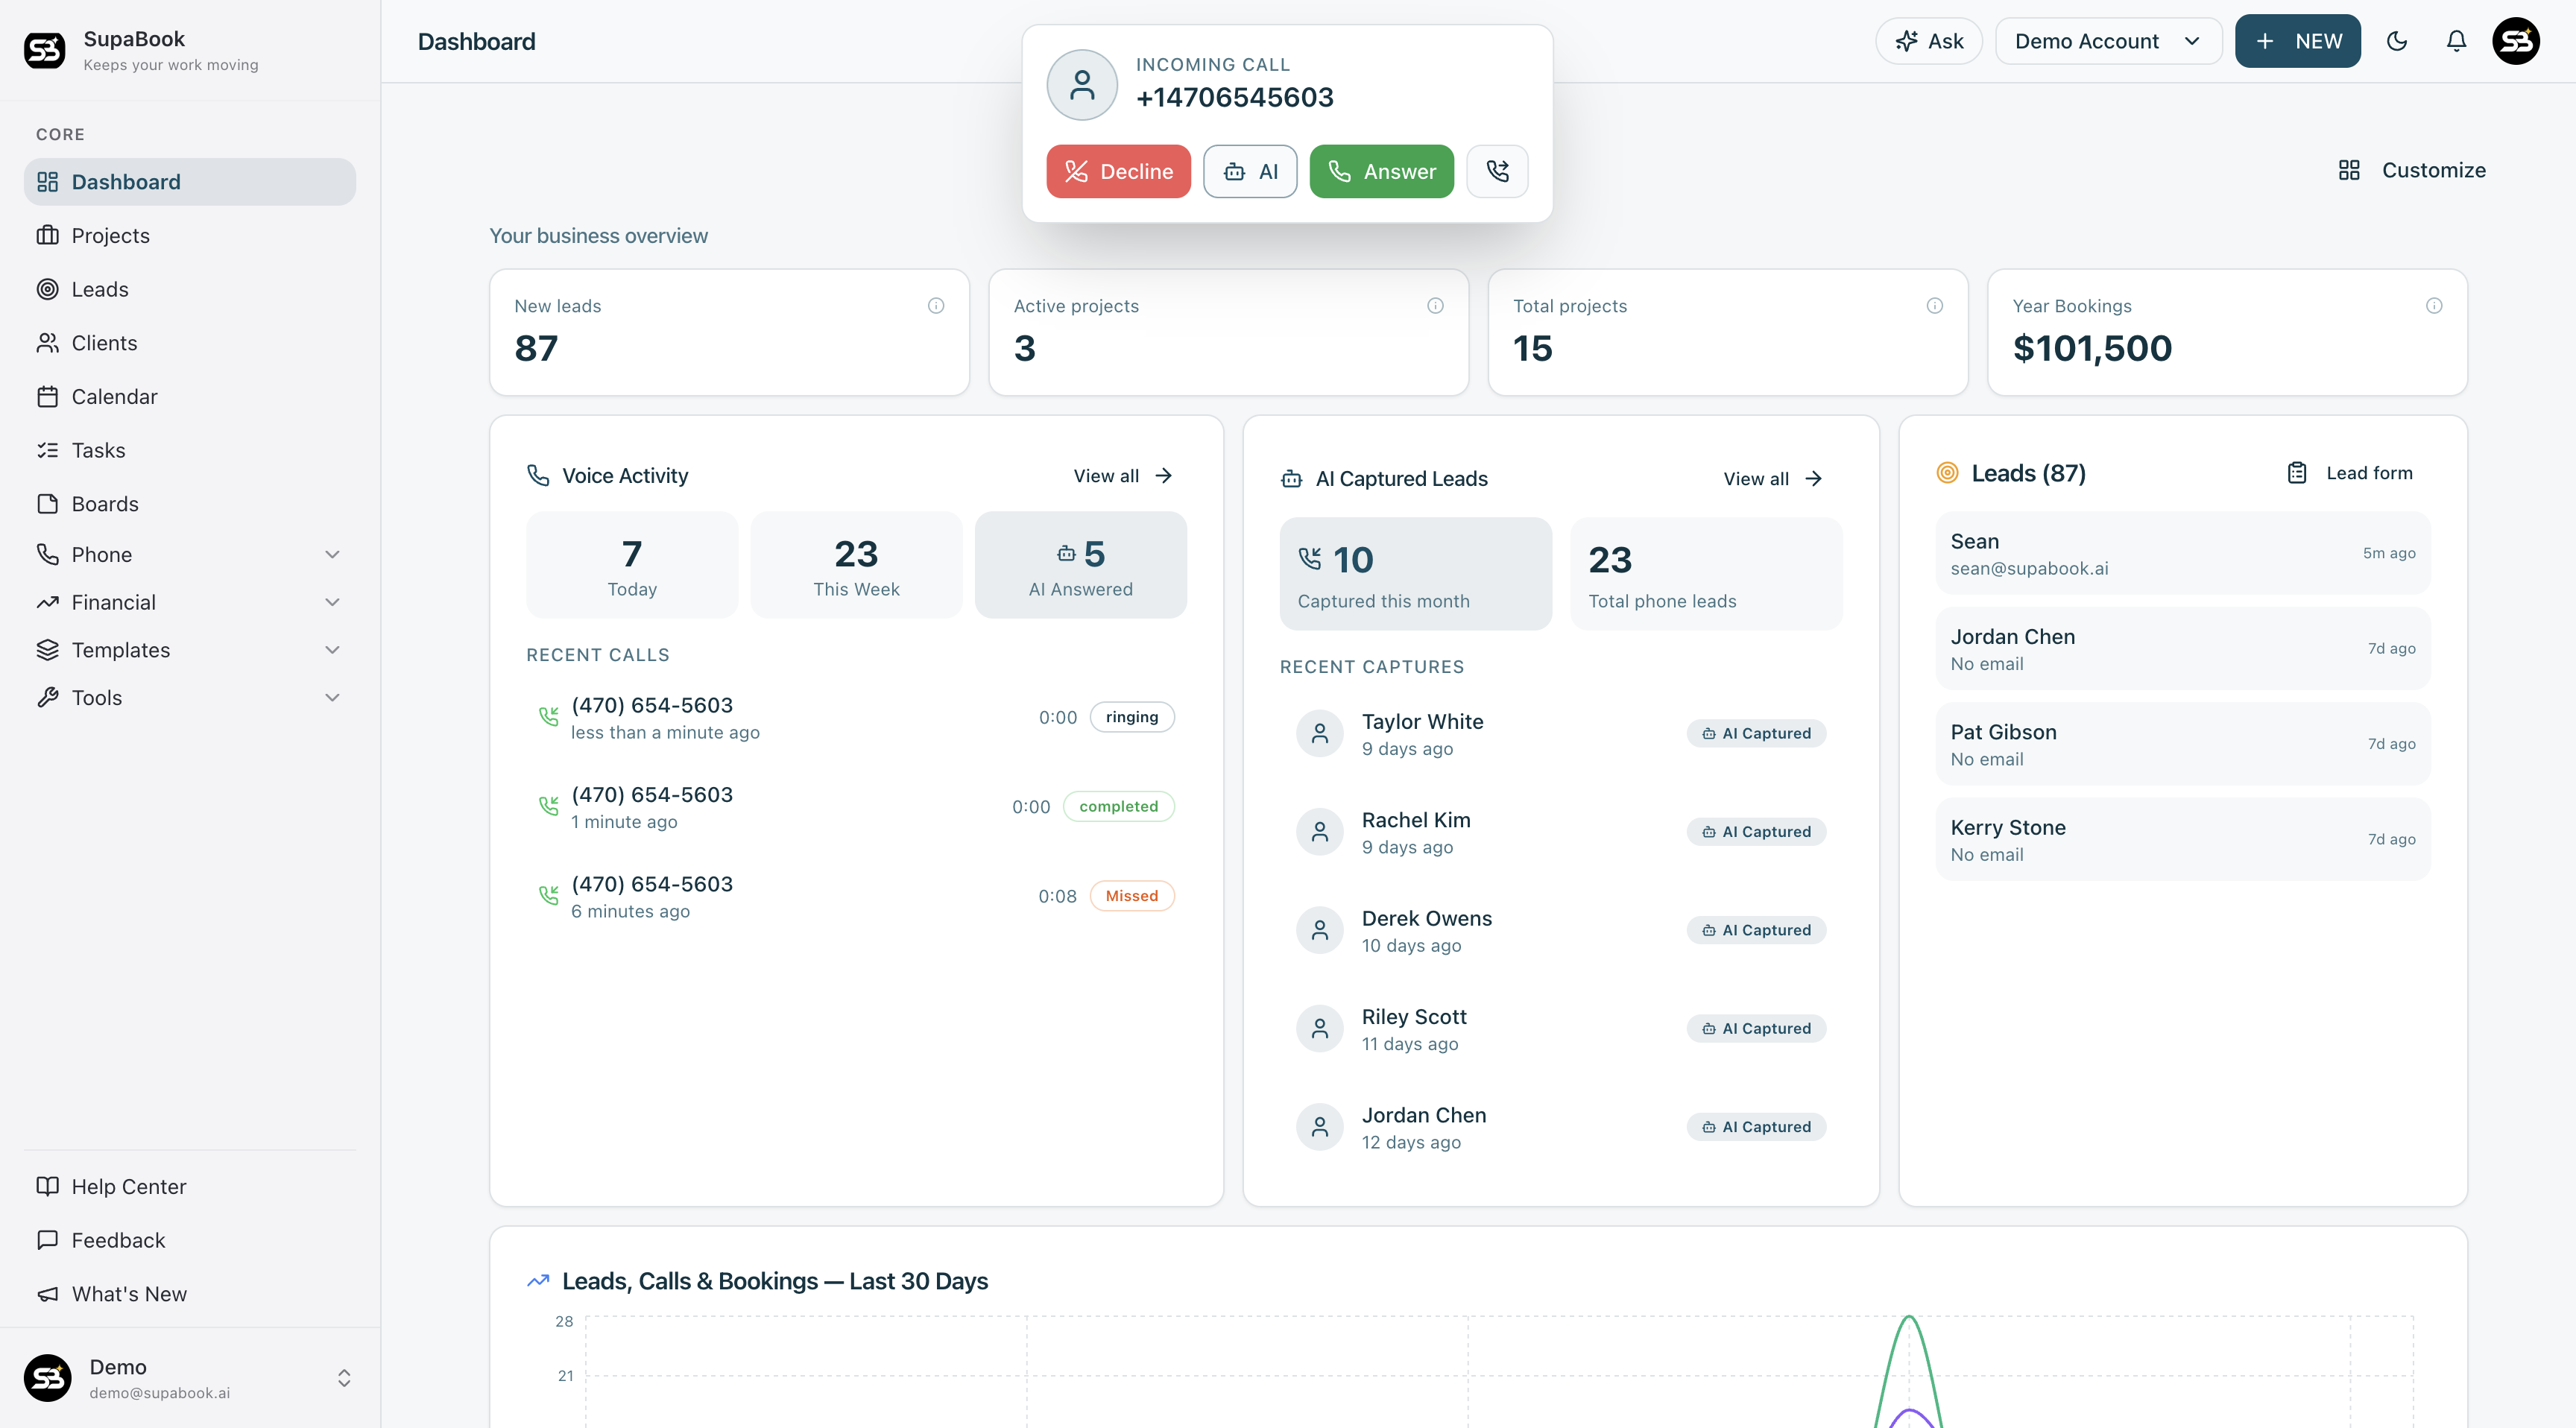Click the Leads target icon in Leads panel
The width and height of the screenshot is (2576, 1428).
[x=1947, y=473]
